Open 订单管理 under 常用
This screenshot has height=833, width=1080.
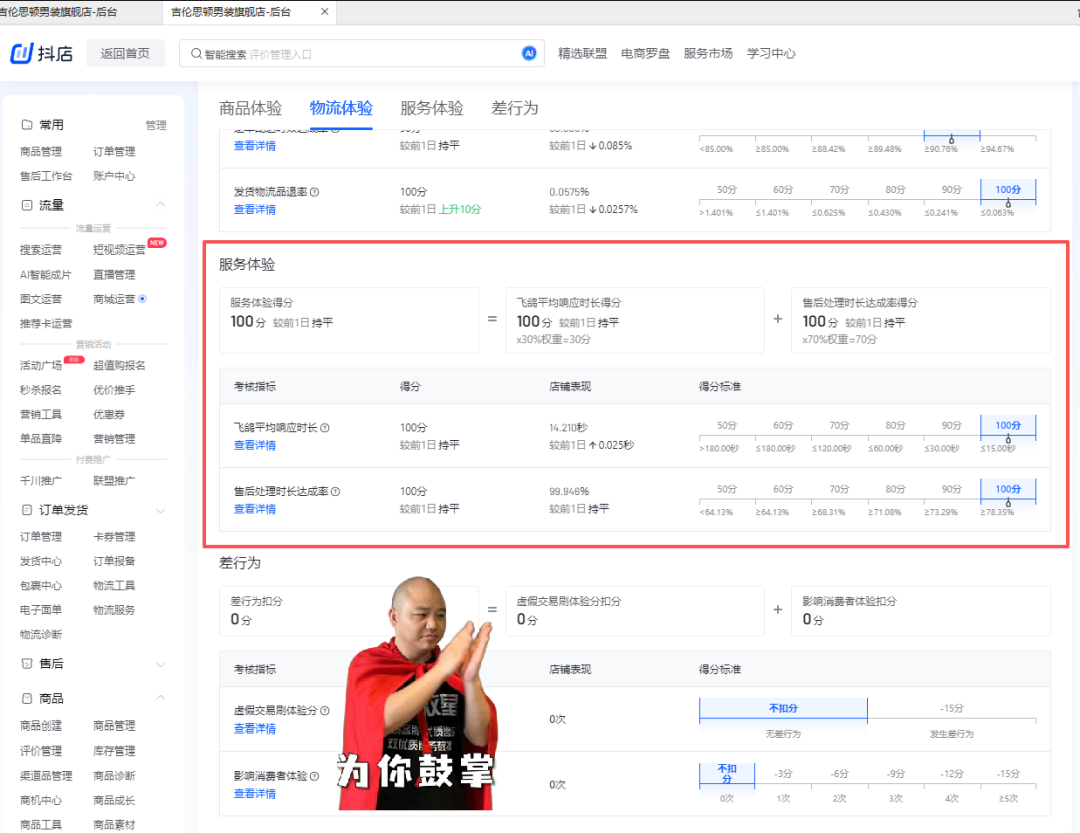114,152
